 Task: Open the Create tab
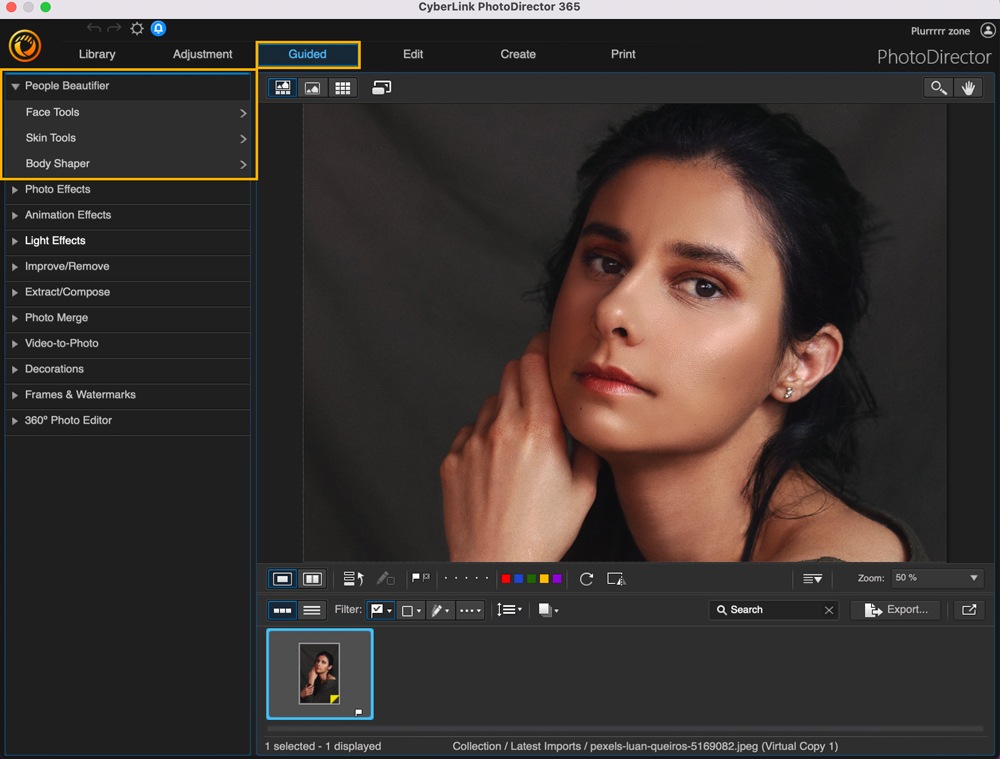[518, 54]
